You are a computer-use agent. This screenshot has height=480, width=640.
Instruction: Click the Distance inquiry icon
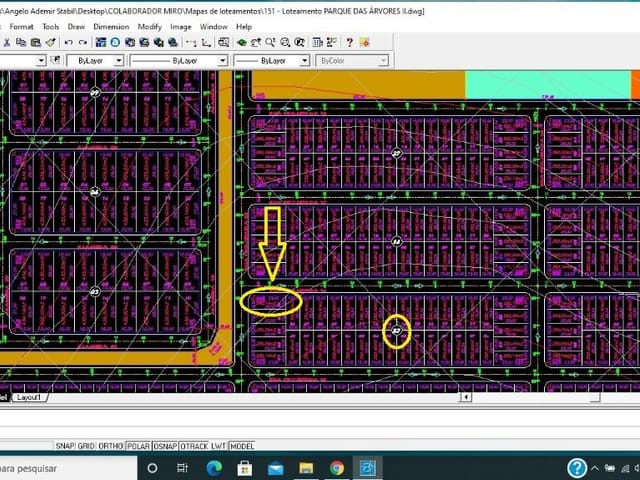pos(223,42)
